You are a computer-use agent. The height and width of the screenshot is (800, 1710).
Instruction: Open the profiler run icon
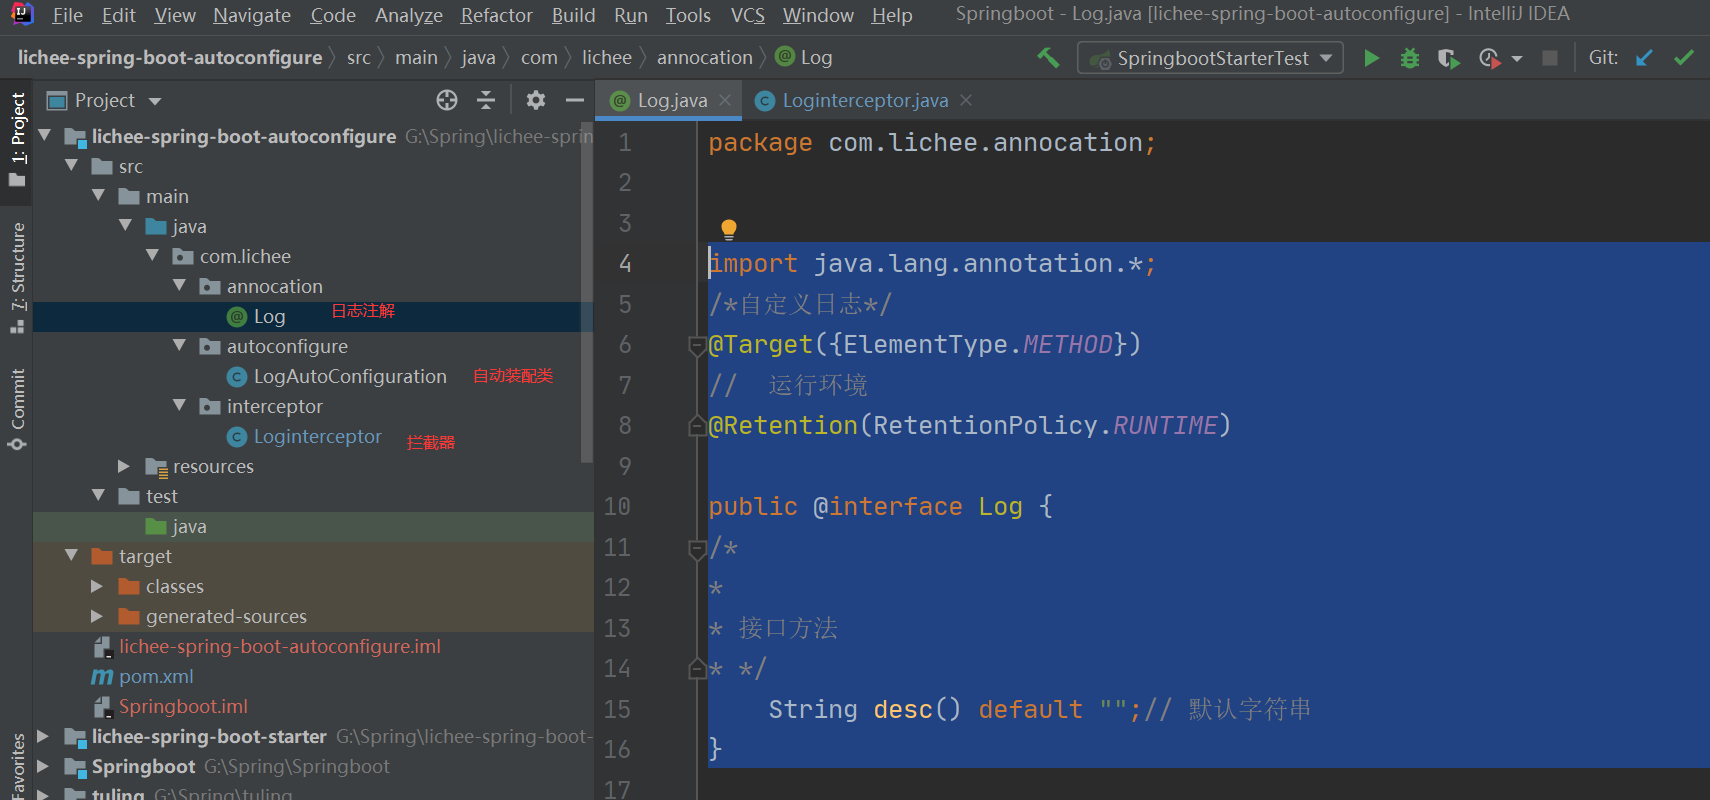[1489, 58]
